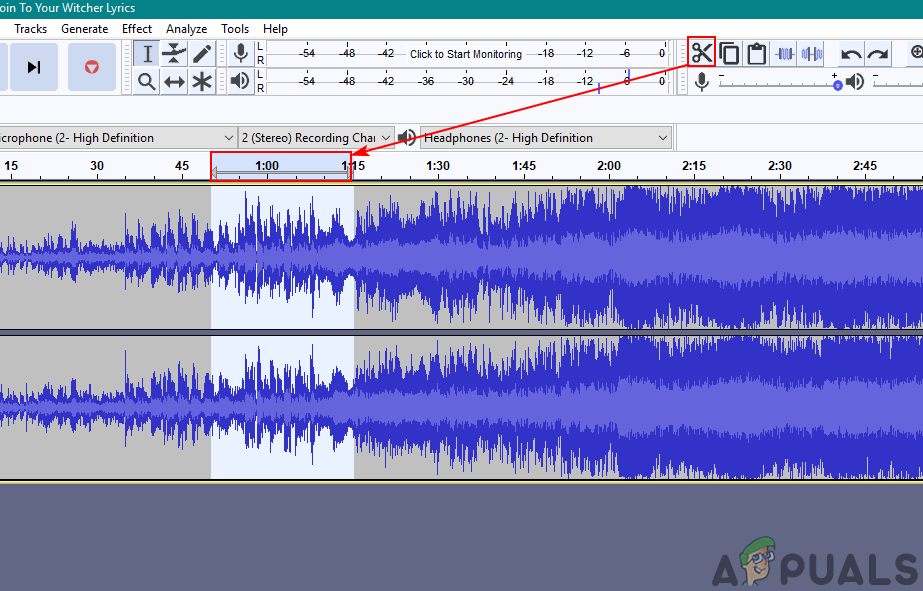
Task: Open the Headphones playback device dropdown
Action: pyautogui.click(x=662, y=137)
